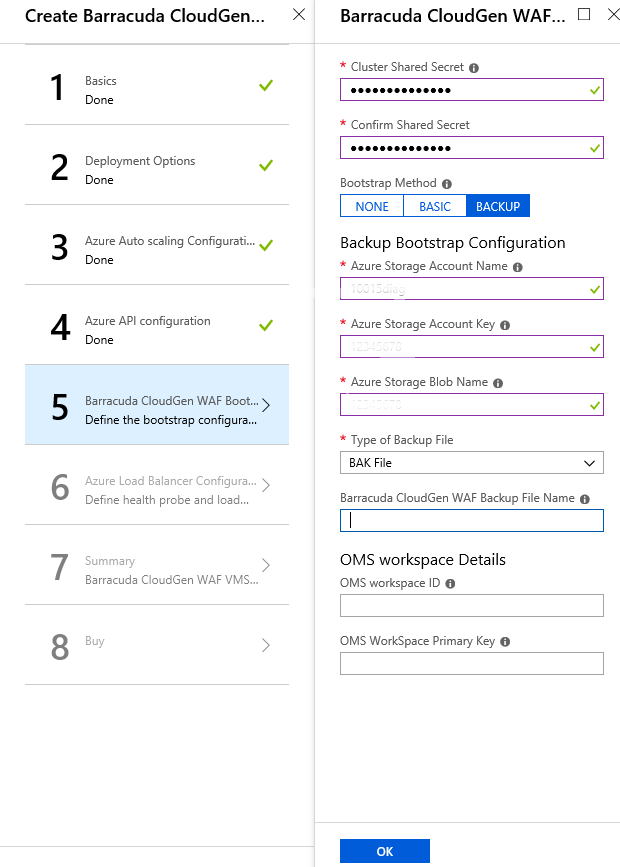Select the BACKUP bootstrap method
The width and height of the screenshot is (620, 867).
[497, 206]
